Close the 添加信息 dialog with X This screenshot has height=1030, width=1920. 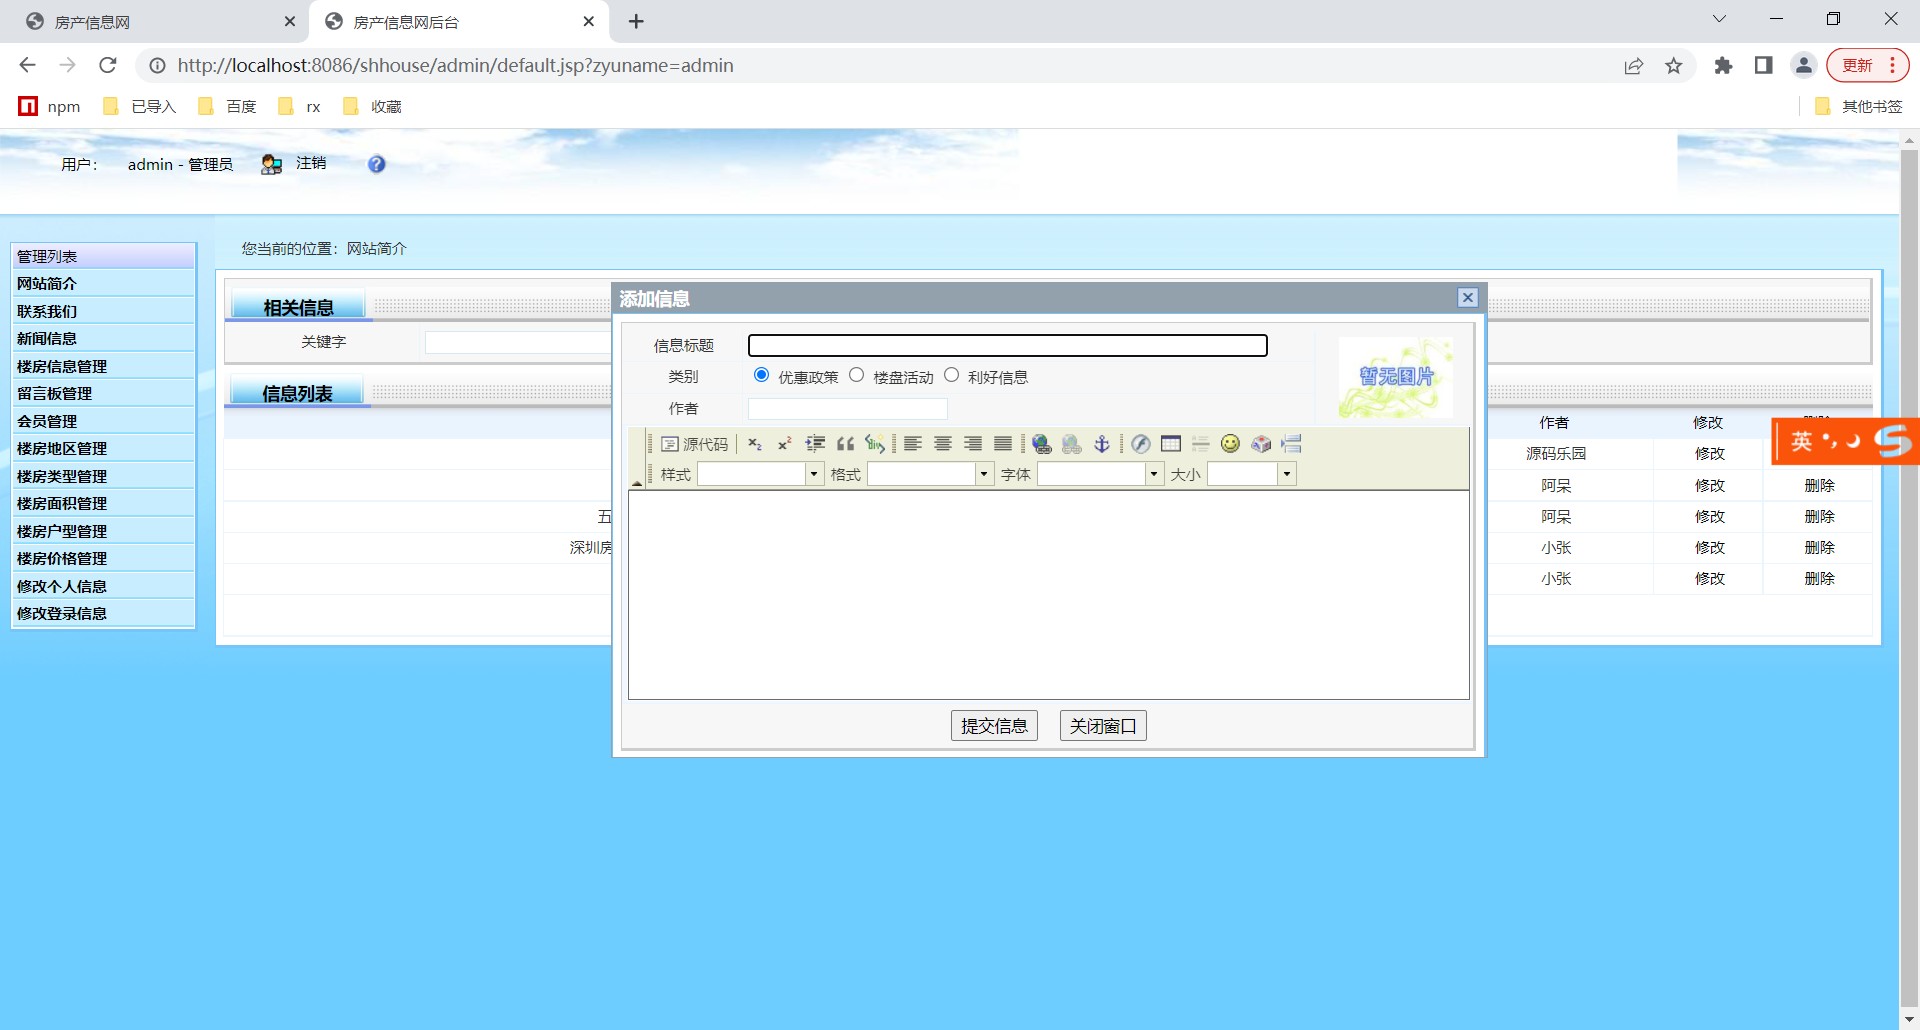point(1467,298)
